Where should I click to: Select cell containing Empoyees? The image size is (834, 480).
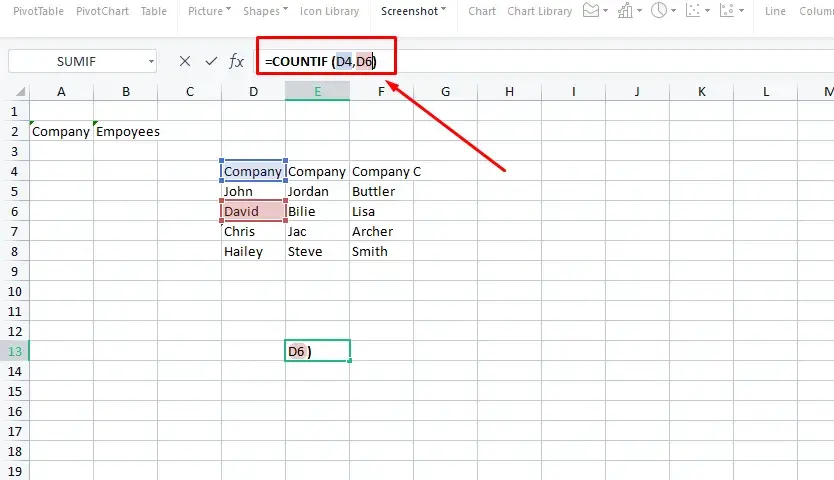[x=126, y=131]
